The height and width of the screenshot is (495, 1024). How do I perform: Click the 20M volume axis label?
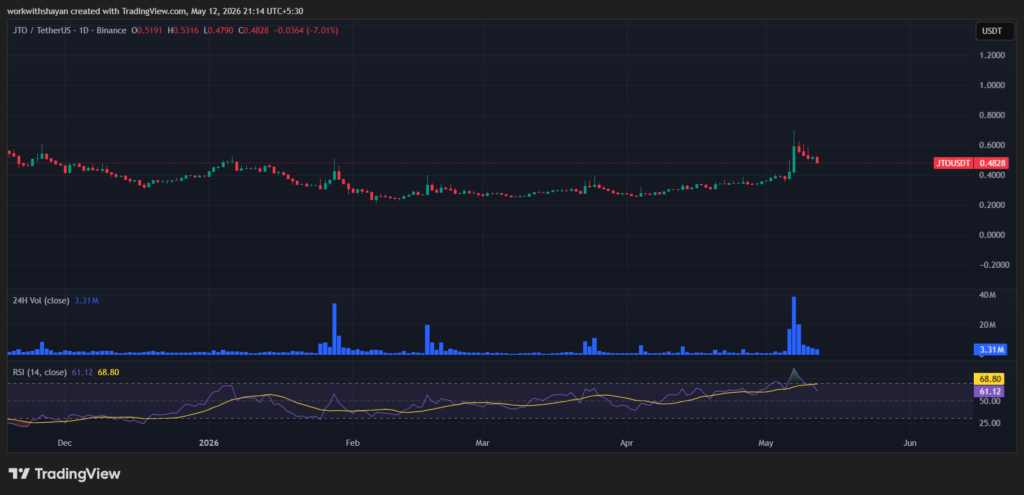point(987,325)
